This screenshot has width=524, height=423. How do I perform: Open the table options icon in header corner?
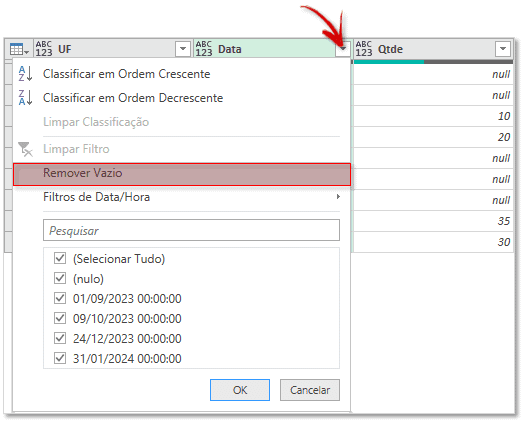click(19, 49)
